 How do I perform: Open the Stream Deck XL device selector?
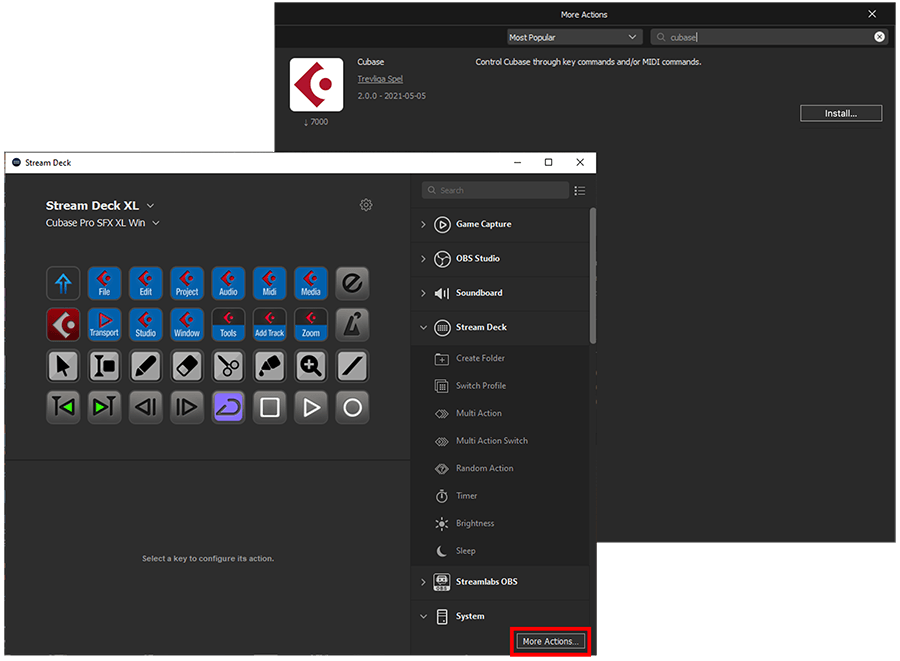(149, 205)
